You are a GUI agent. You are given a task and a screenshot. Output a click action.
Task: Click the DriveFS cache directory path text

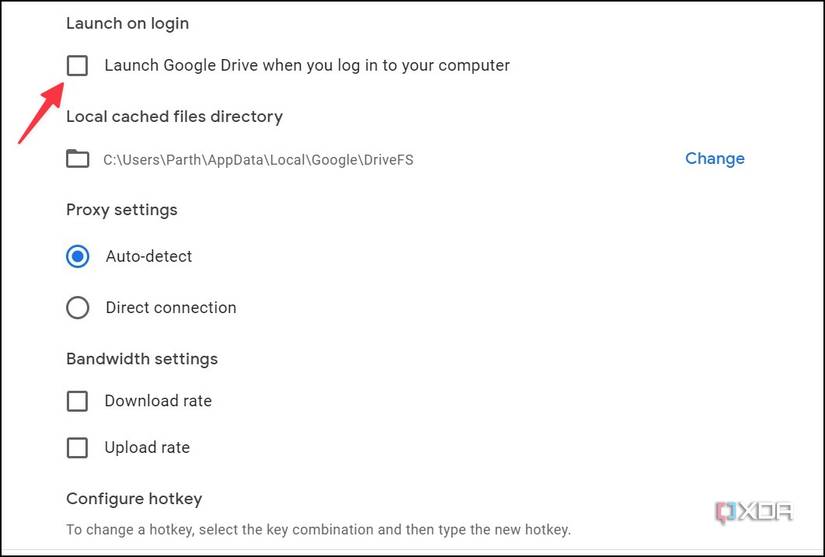click(x=258, y=159)
